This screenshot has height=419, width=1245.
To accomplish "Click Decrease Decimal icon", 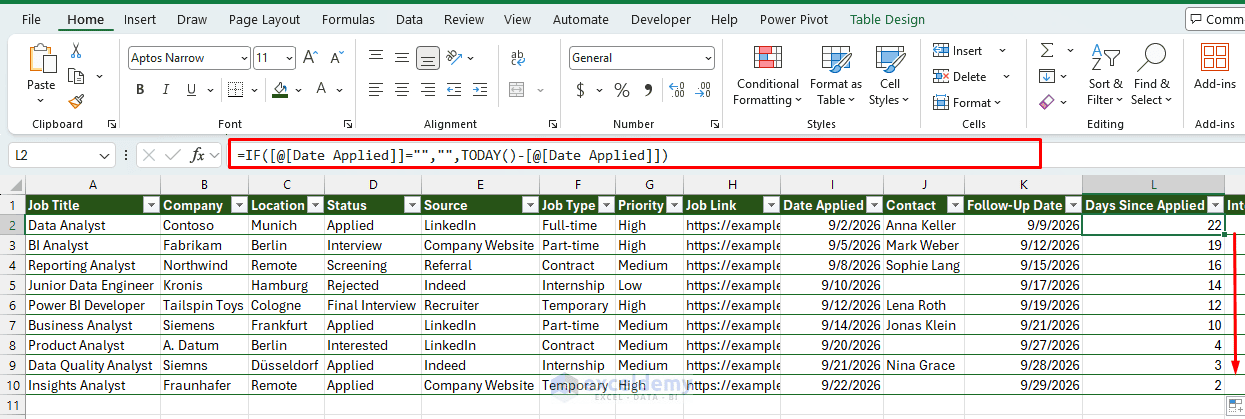I will point(702,90).
